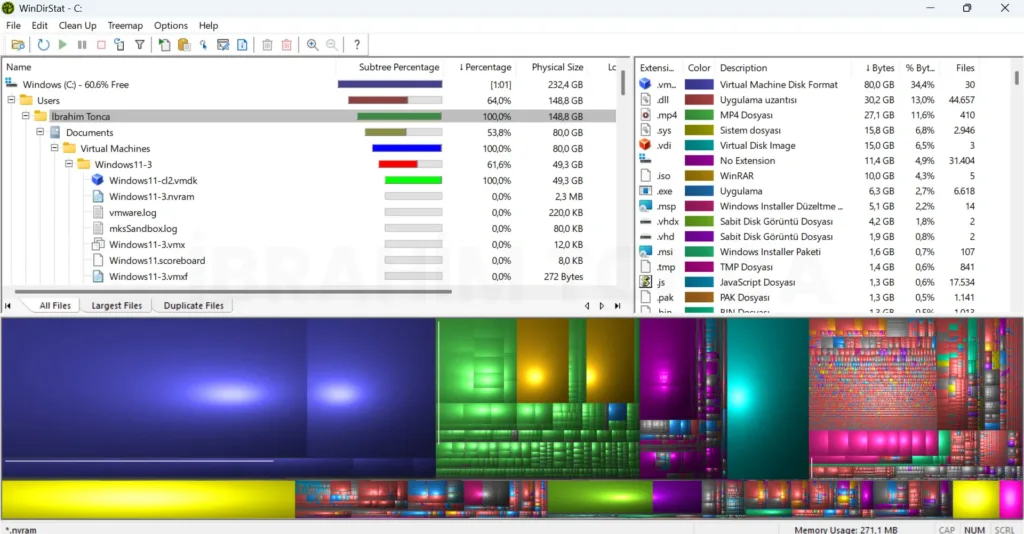Sort by the Physical Size column header
The image size is (1024, 534).
pos(552,67)
